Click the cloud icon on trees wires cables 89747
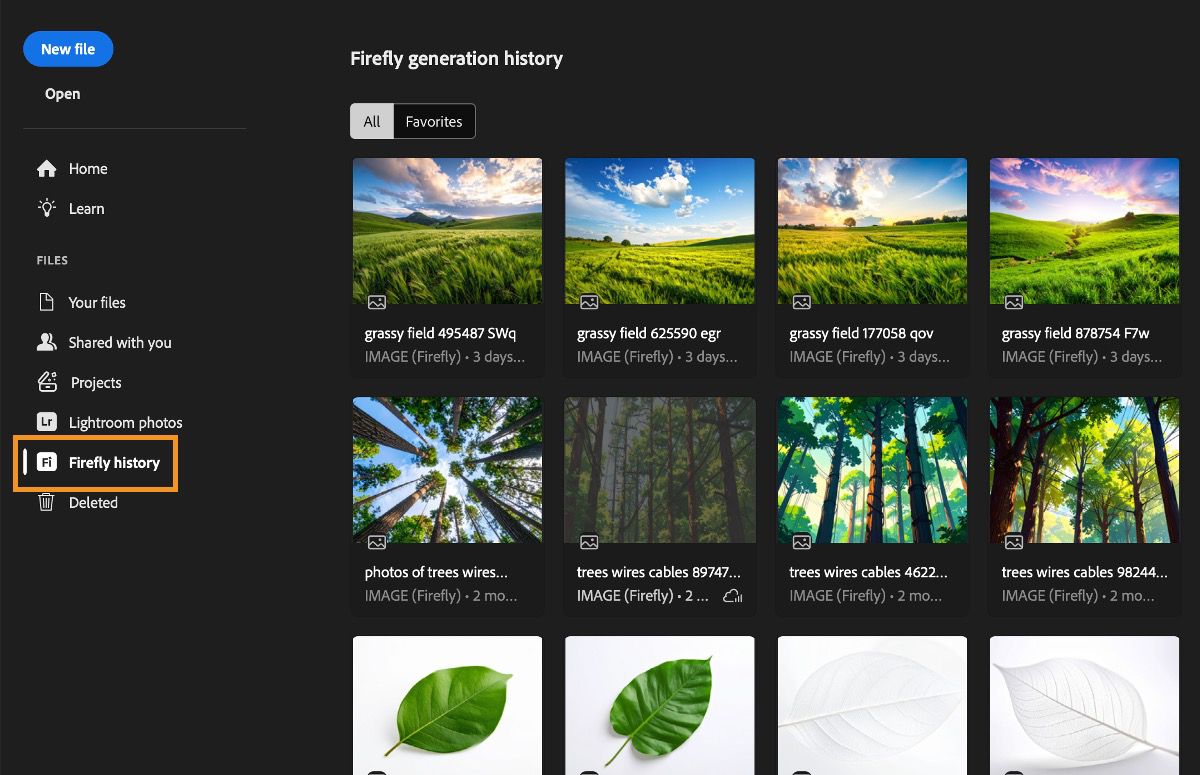 pyautogui.click(x=733, y=594)
